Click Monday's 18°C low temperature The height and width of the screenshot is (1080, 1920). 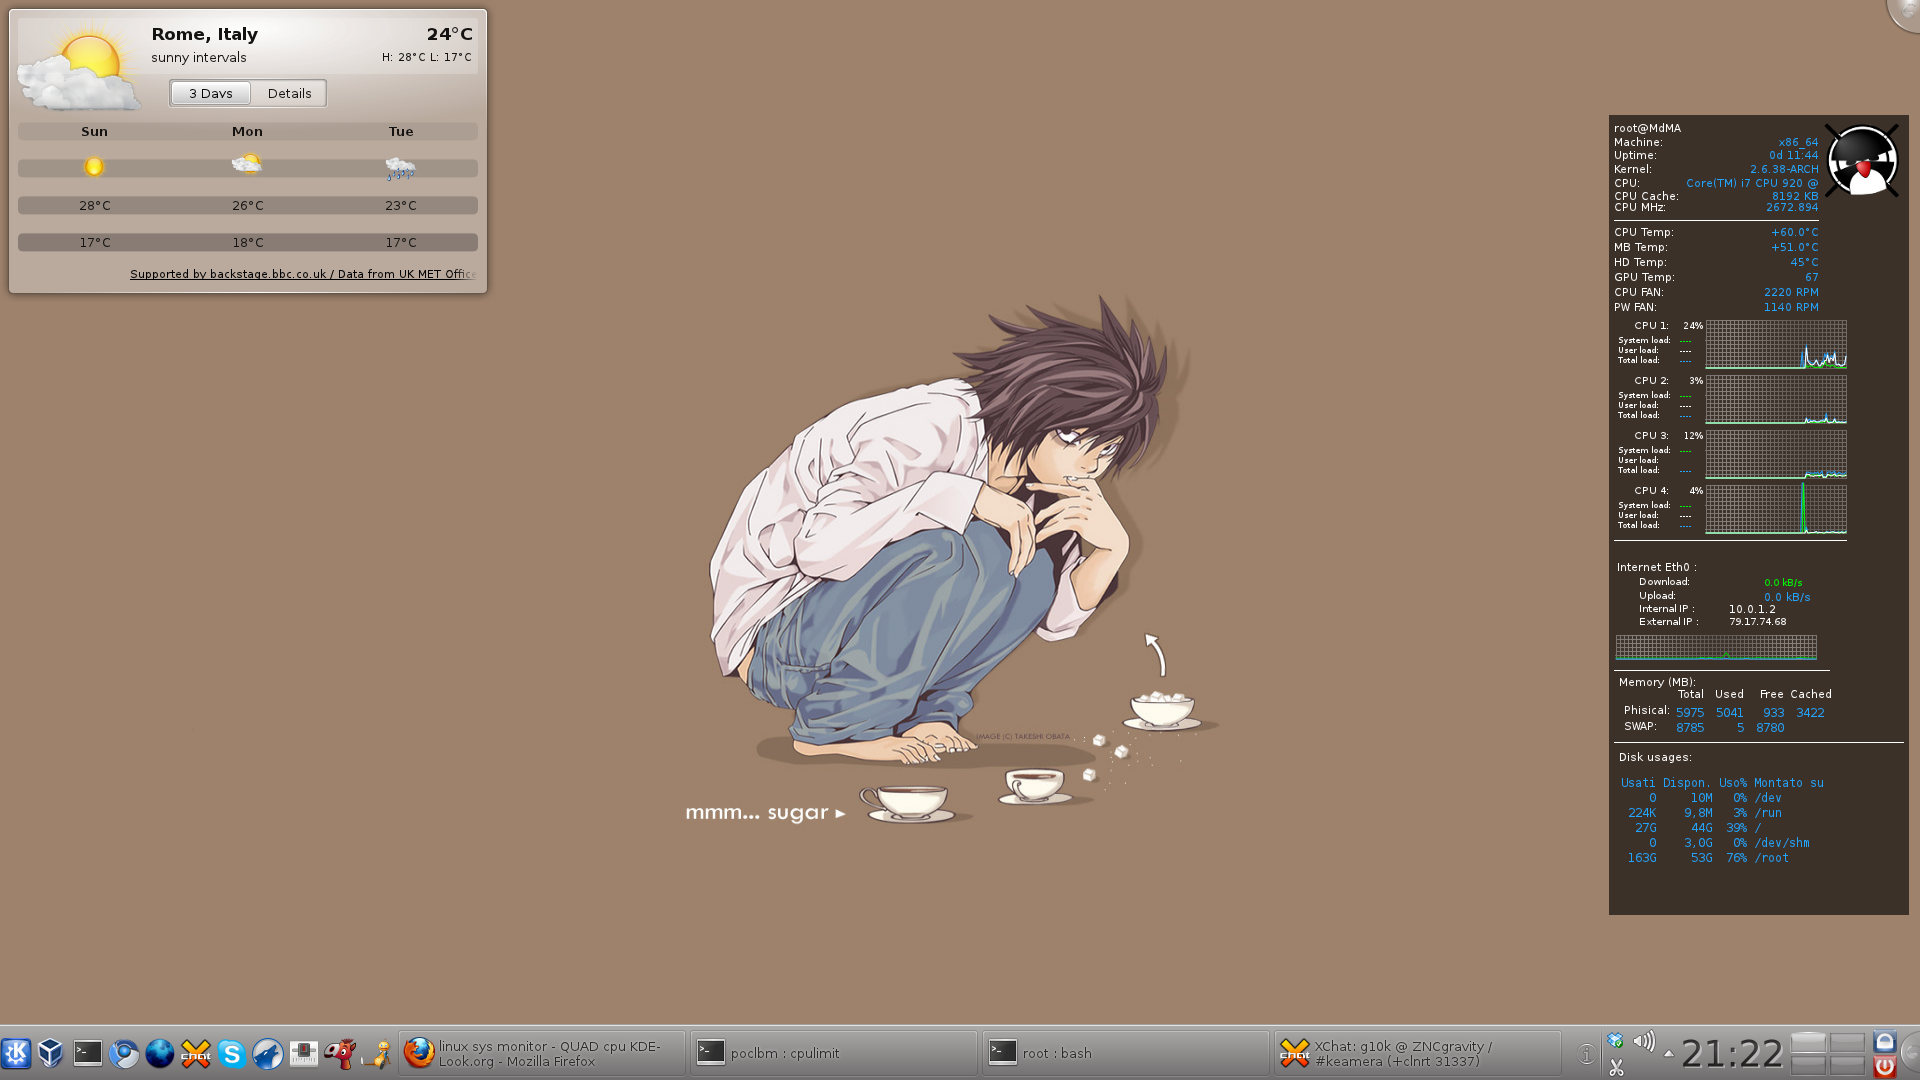click(248, 243)
